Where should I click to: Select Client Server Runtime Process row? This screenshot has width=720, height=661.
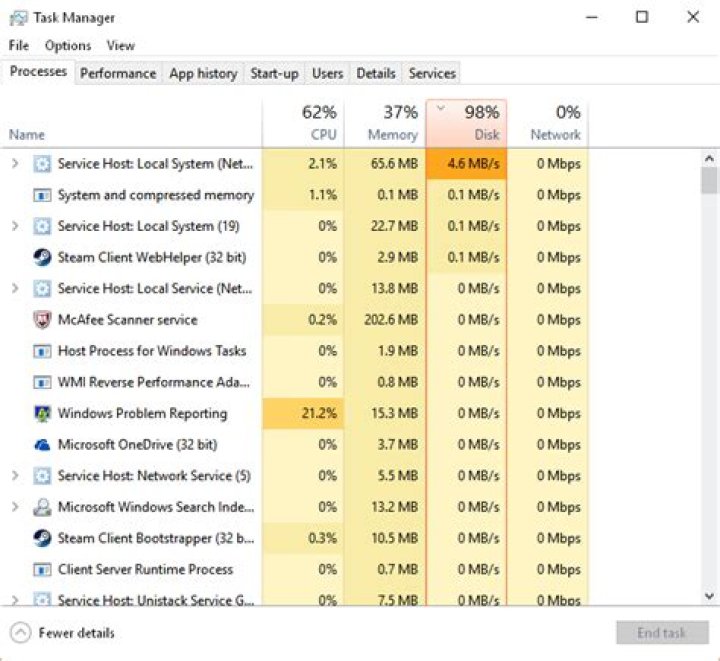click(295, 570)
